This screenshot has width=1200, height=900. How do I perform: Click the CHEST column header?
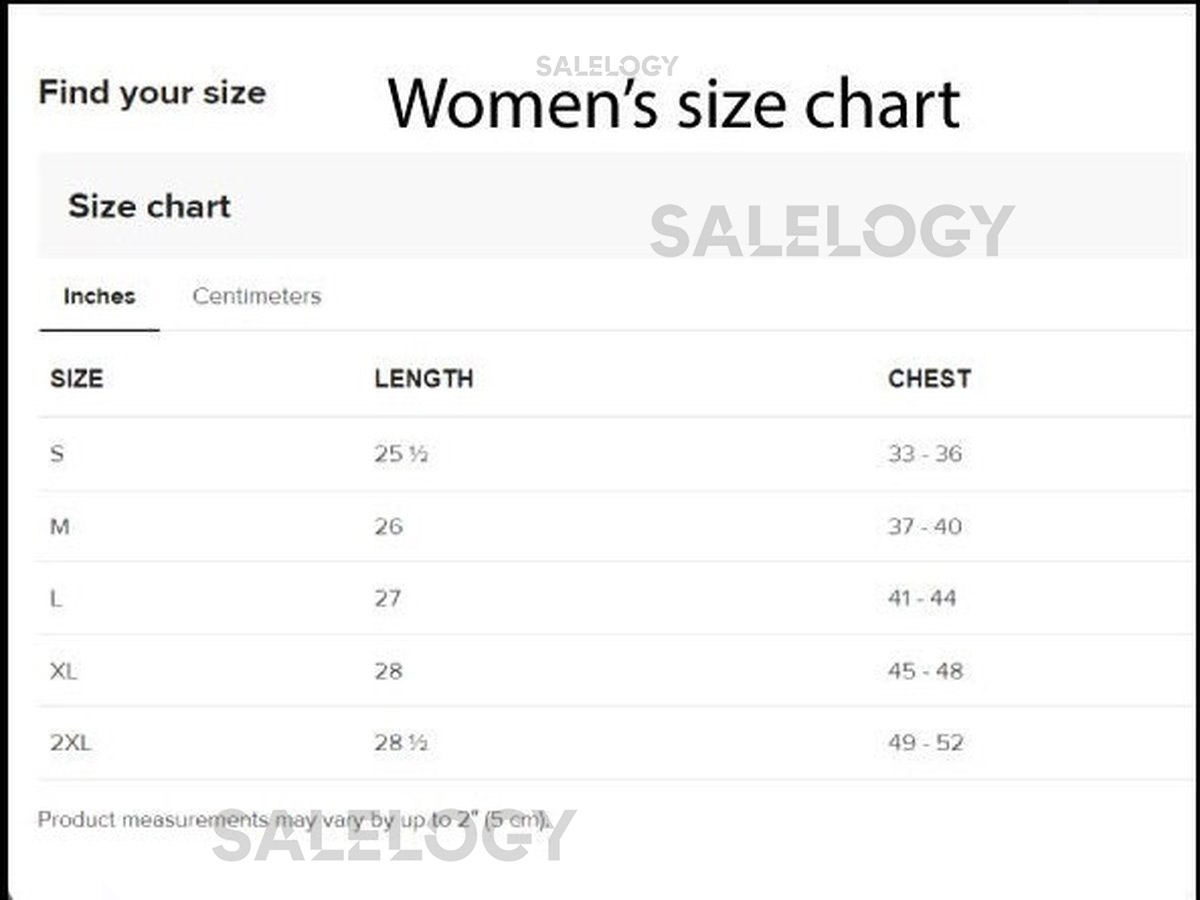929,379
